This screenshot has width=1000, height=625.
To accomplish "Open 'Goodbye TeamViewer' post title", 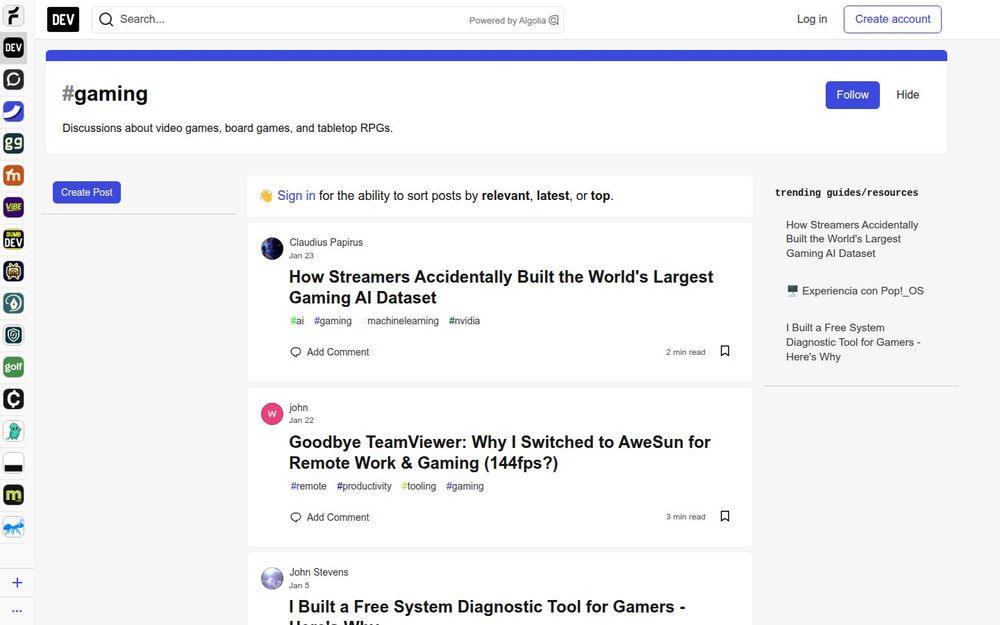I will 500,452.
